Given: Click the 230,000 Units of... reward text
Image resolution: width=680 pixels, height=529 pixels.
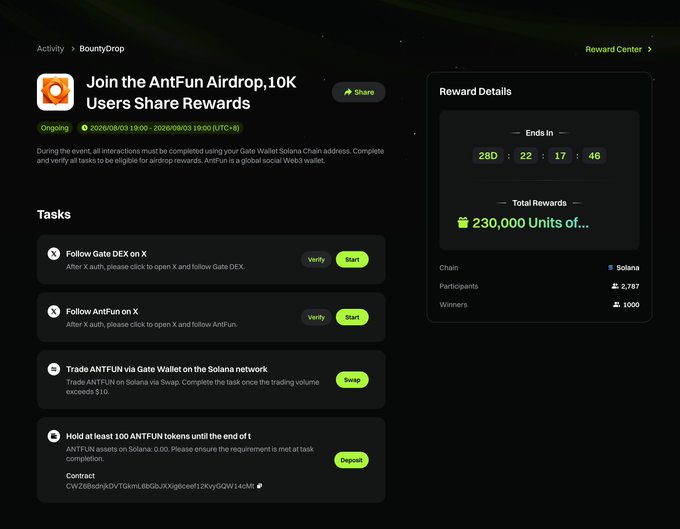Looking at the screenshot, I should tap(530, 222).
